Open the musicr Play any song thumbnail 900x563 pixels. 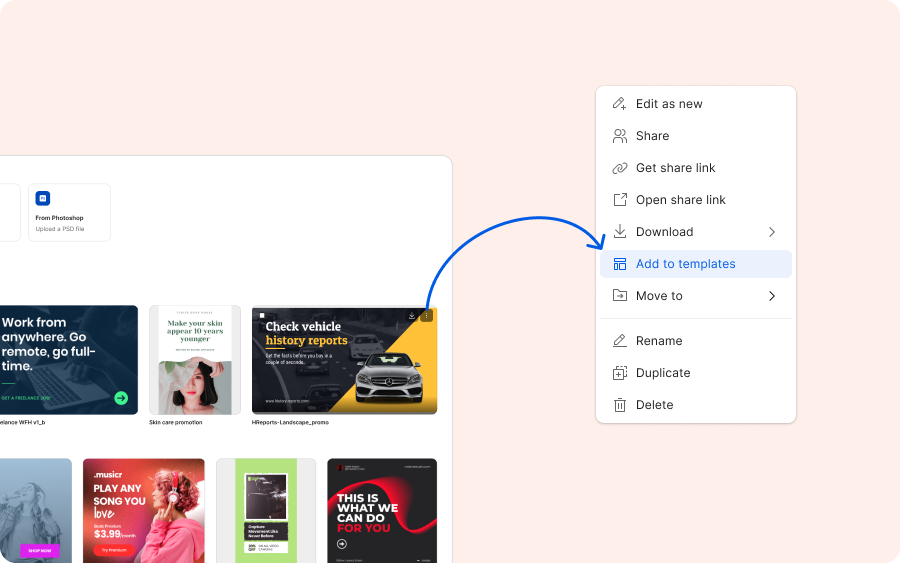[143, 511]
